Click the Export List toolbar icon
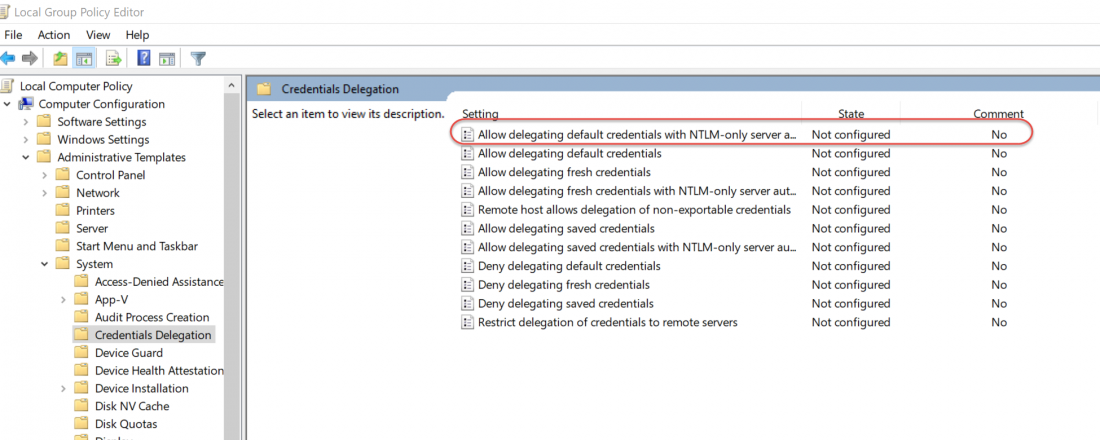1100x440 pixels. tap(114, 58)
